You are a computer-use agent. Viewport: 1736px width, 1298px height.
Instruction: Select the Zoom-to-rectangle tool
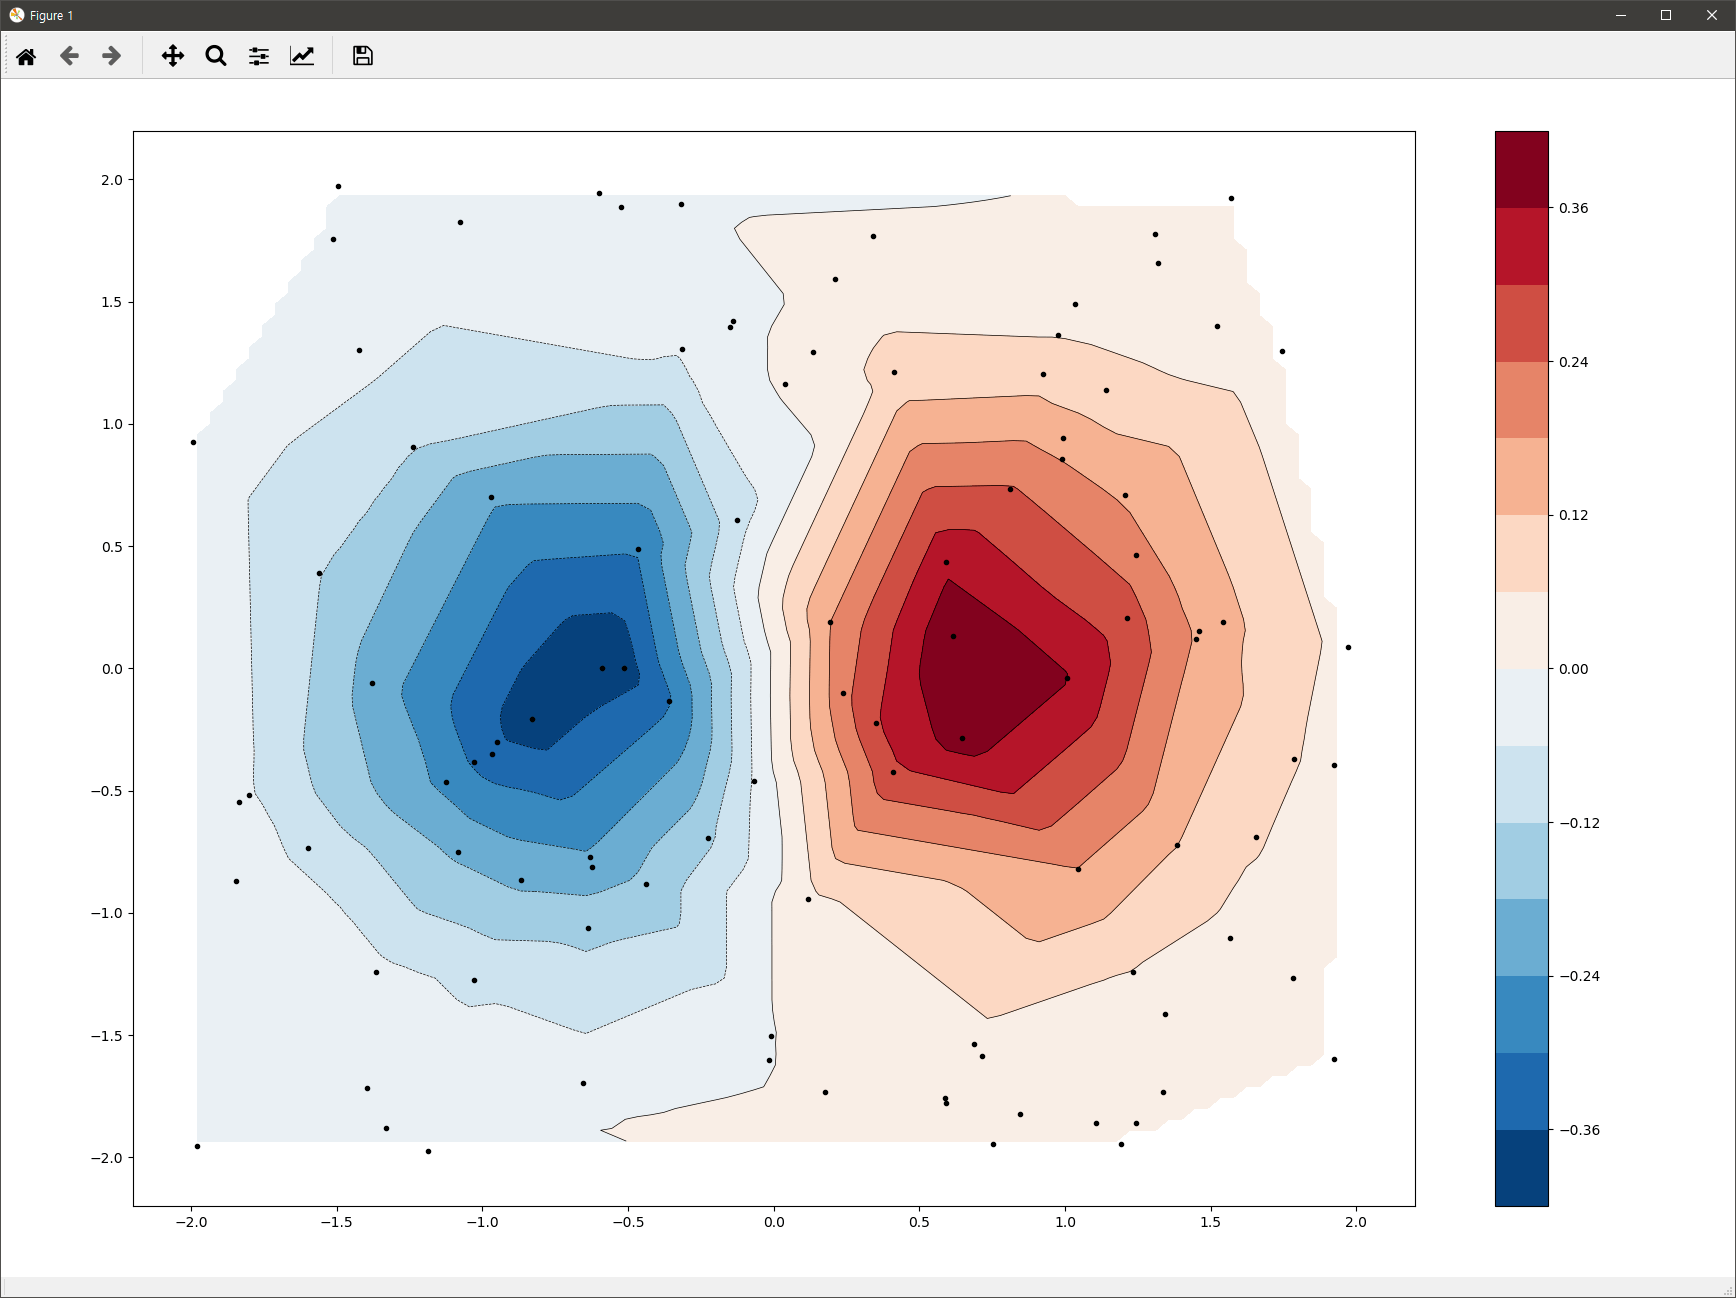(x=215, y=56)
